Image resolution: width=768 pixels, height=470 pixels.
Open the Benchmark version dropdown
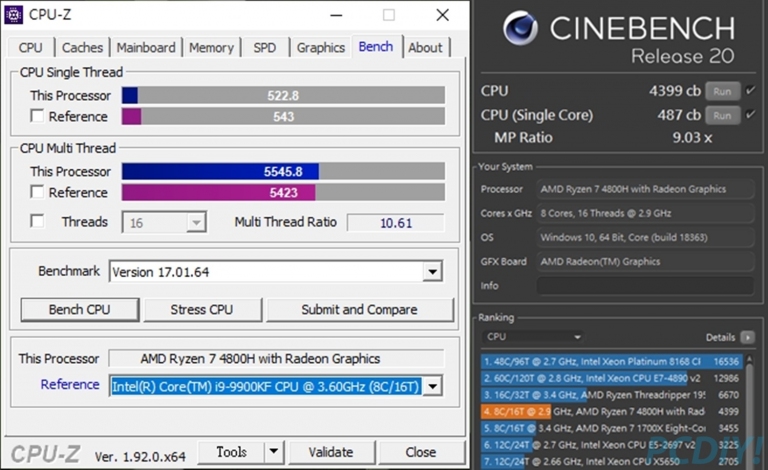[x=432, y=272]
